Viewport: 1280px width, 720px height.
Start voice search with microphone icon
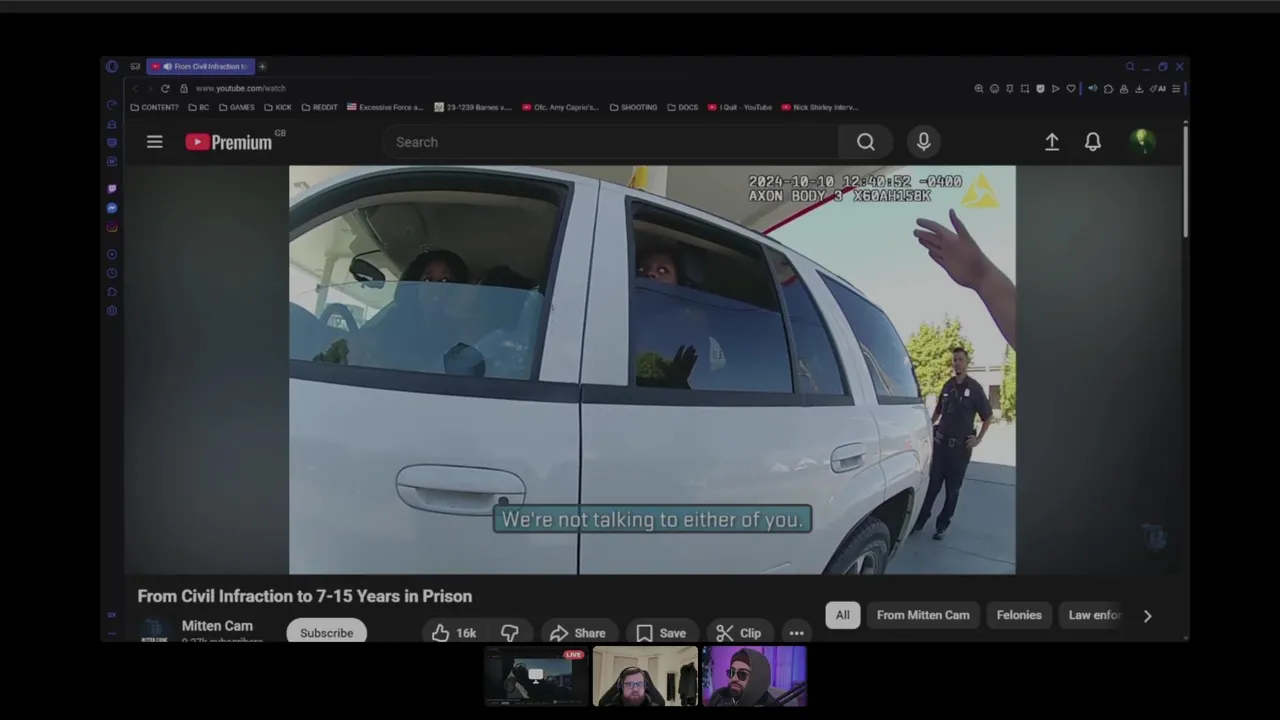923,142
